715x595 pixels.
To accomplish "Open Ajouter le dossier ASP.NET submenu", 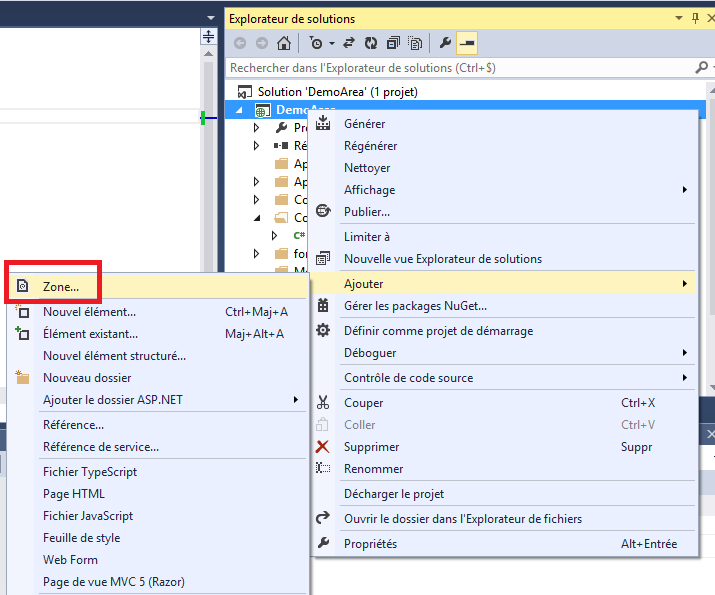I will 158,399.
